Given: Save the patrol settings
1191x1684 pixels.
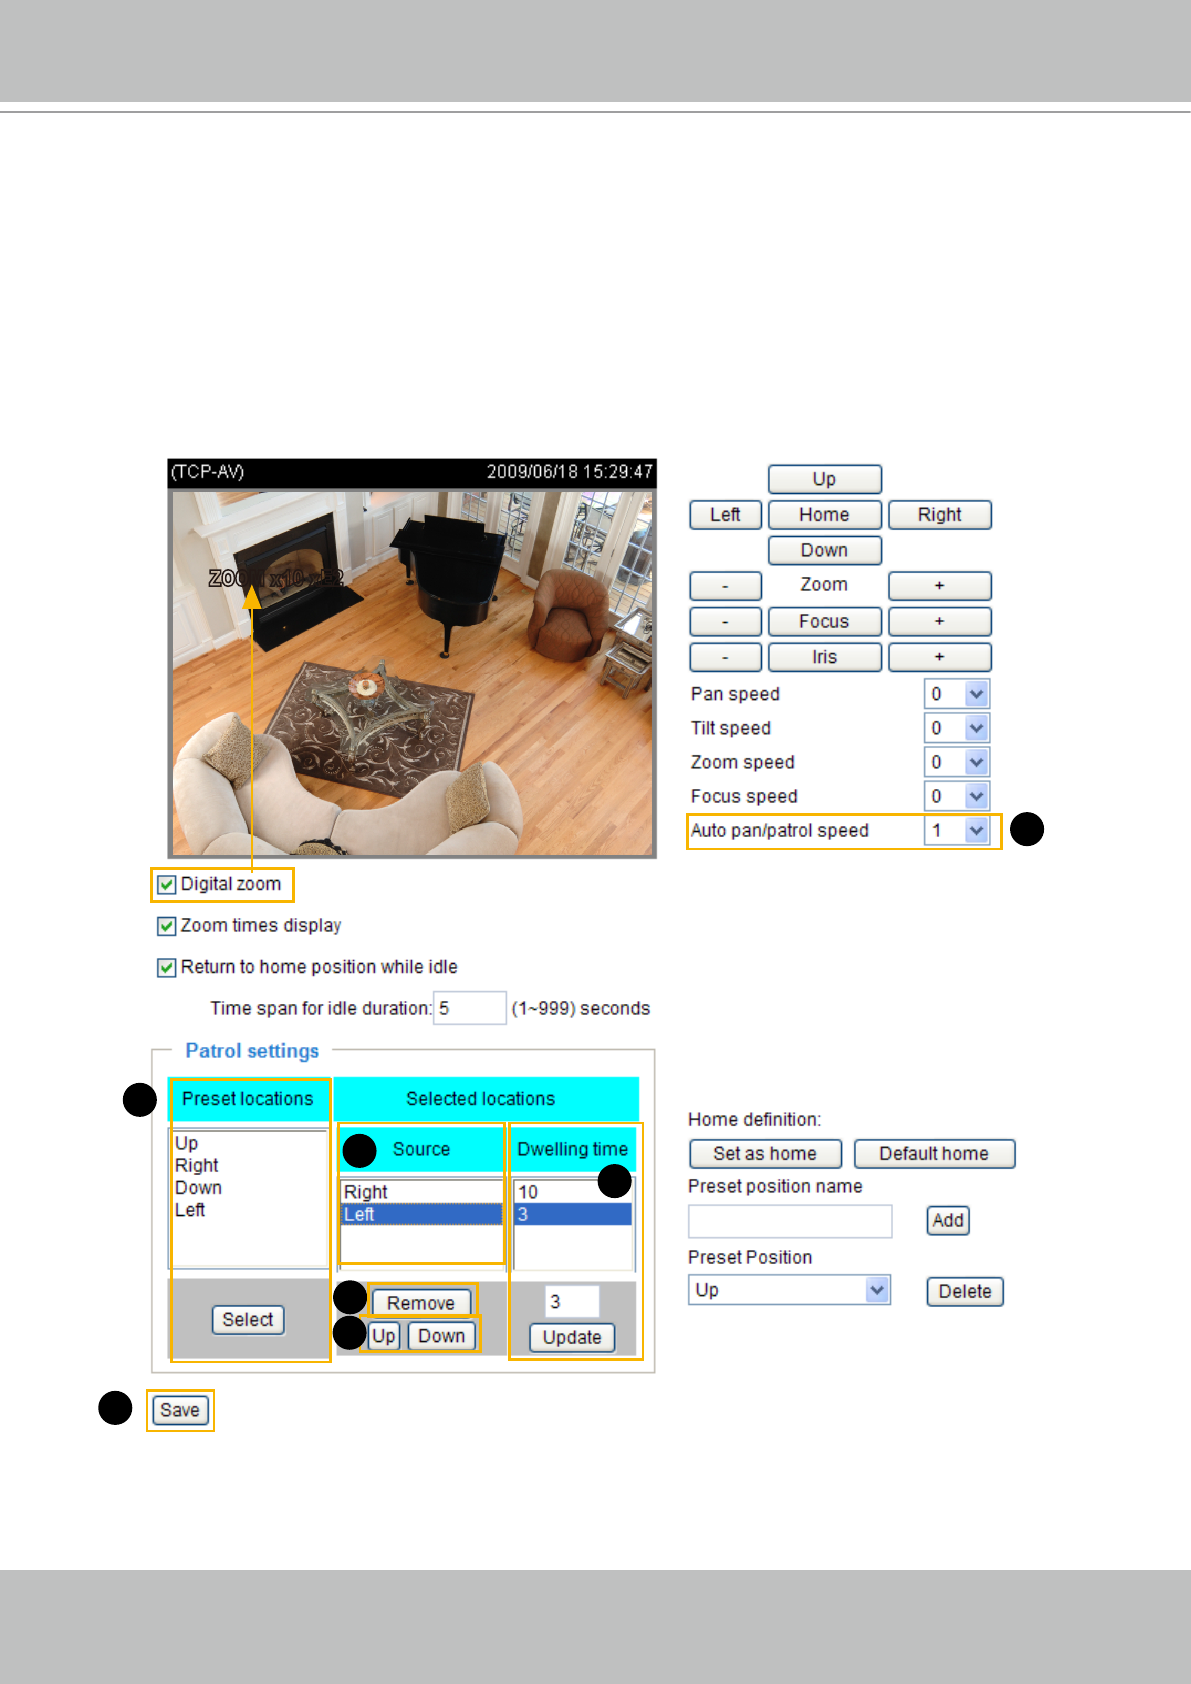Looking at the screenshot, I should click(x=180, y=1410).
